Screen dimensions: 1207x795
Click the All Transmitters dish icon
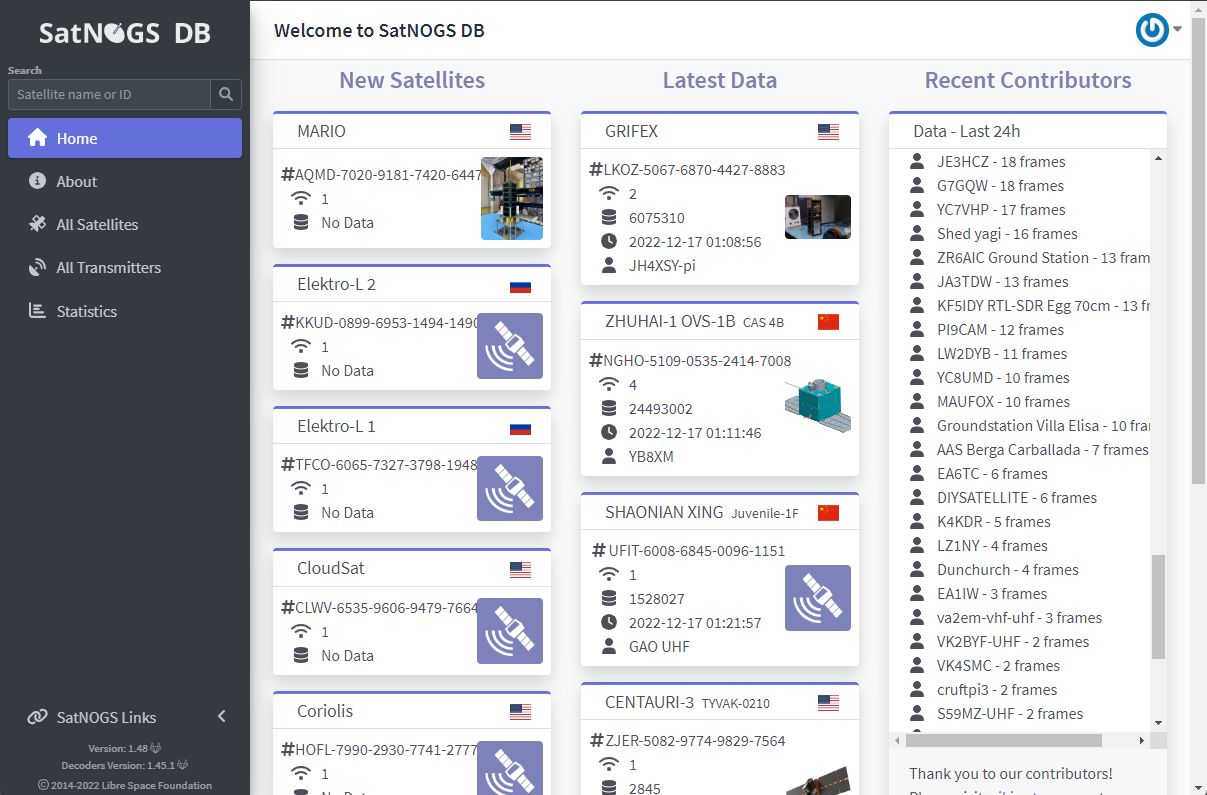(38, 267)
